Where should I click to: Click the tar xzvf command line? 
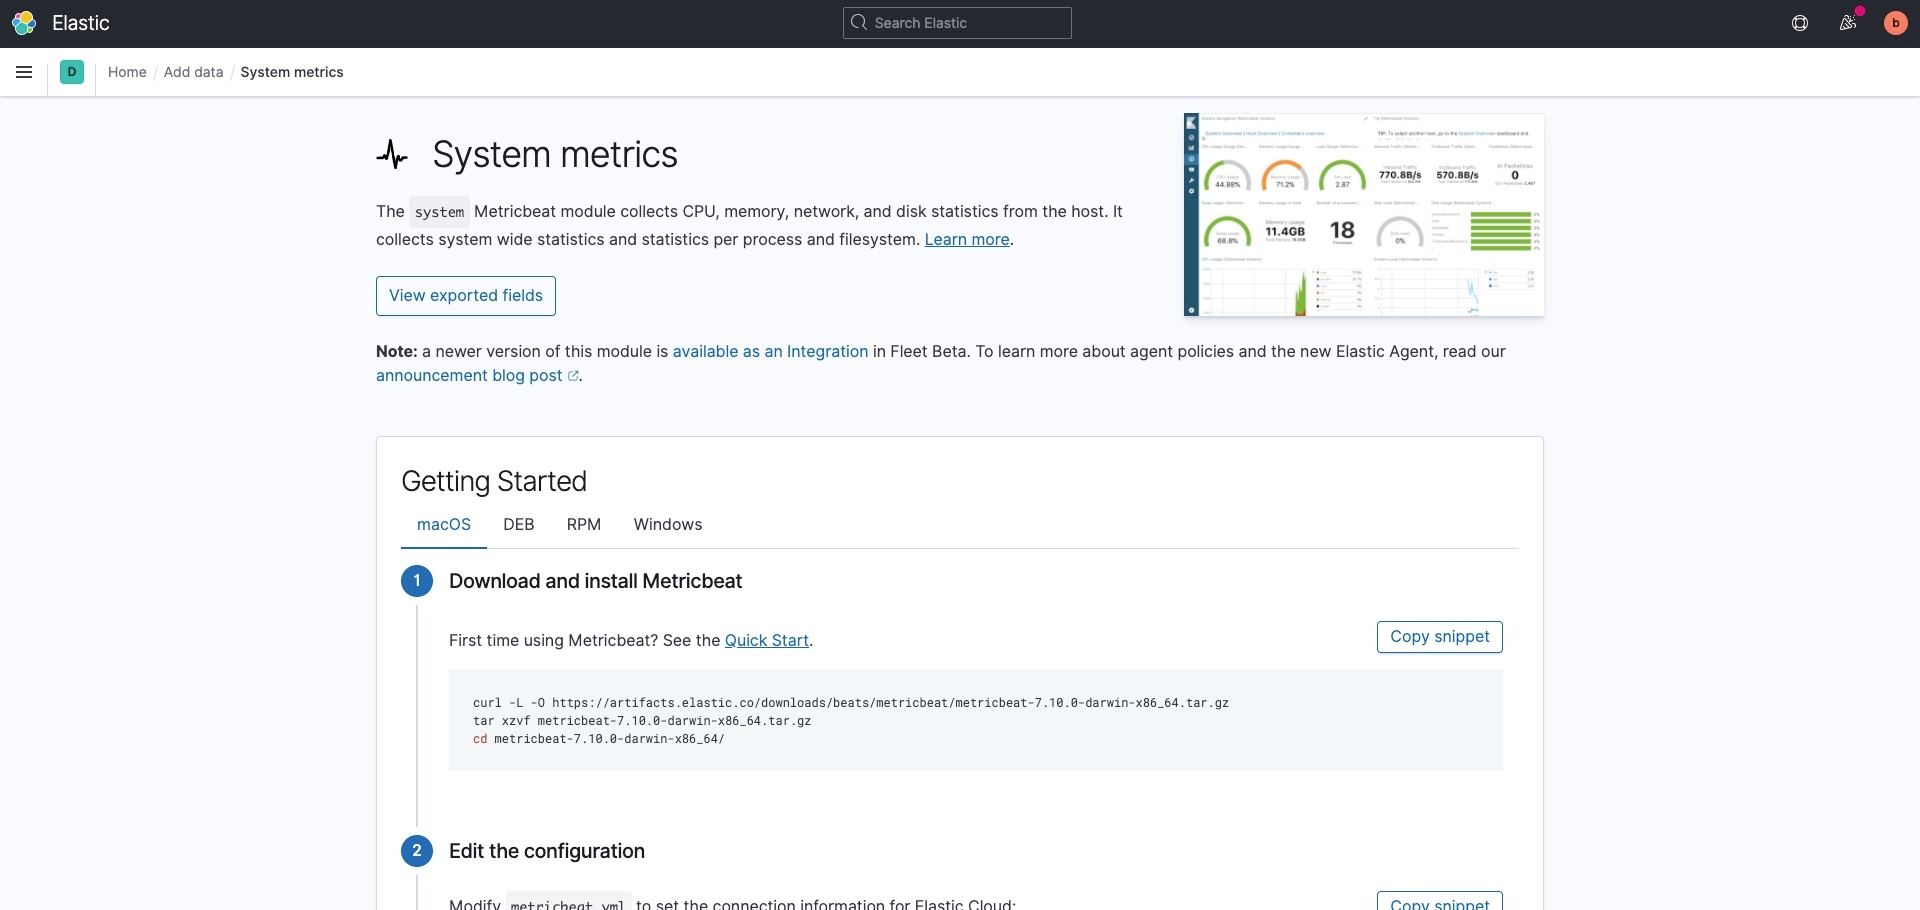[642, 721]
